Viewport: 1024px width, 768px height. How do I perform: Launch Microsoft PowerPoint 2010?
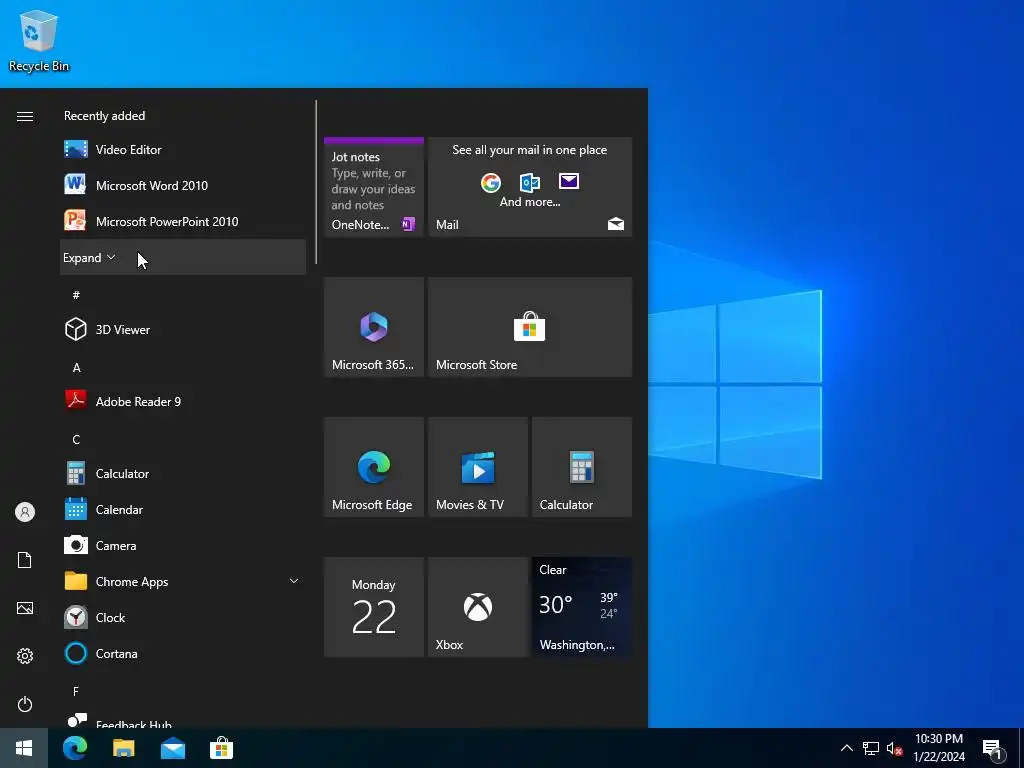tap(183, 221)
